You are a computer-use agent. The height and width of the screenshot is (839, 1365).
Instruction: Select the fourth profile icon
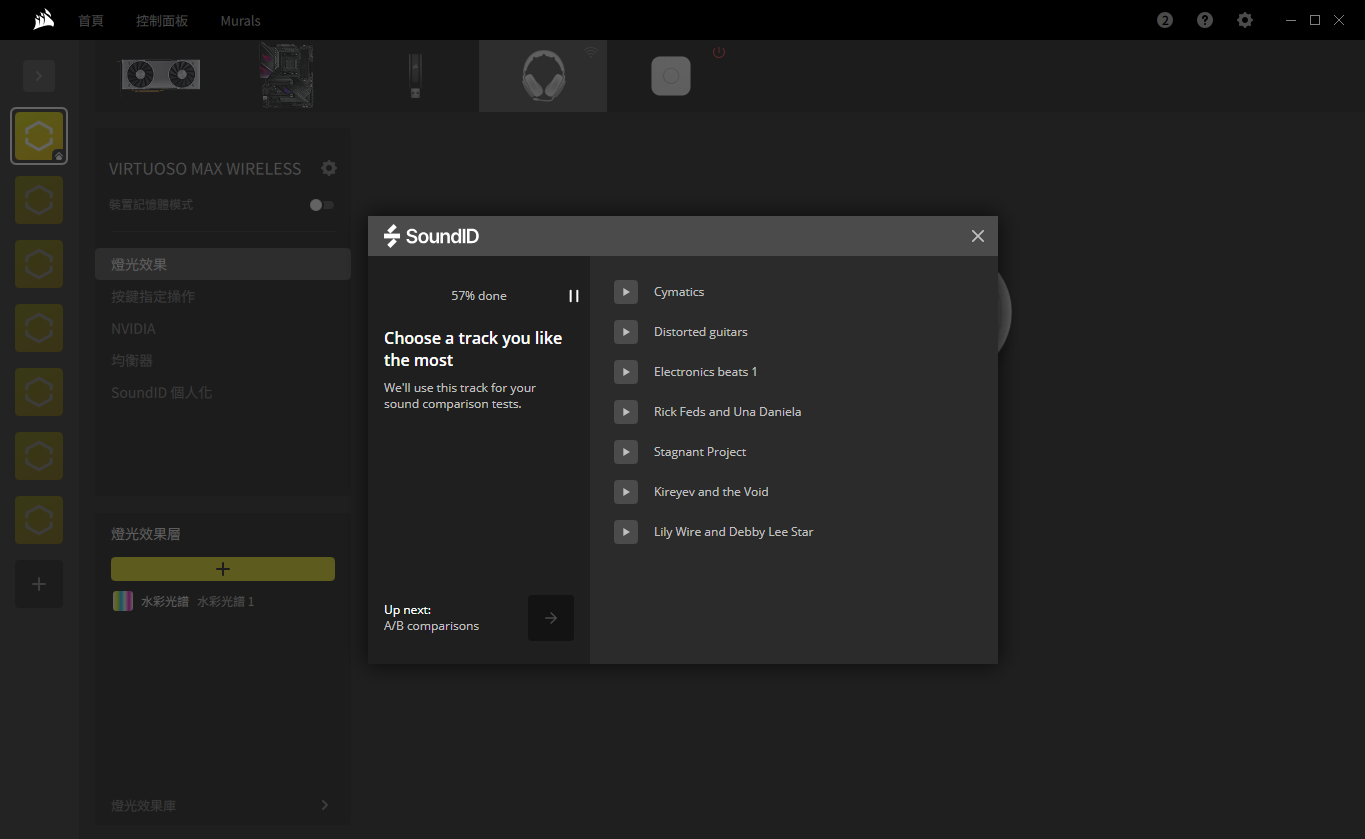(x=39, y=328)
